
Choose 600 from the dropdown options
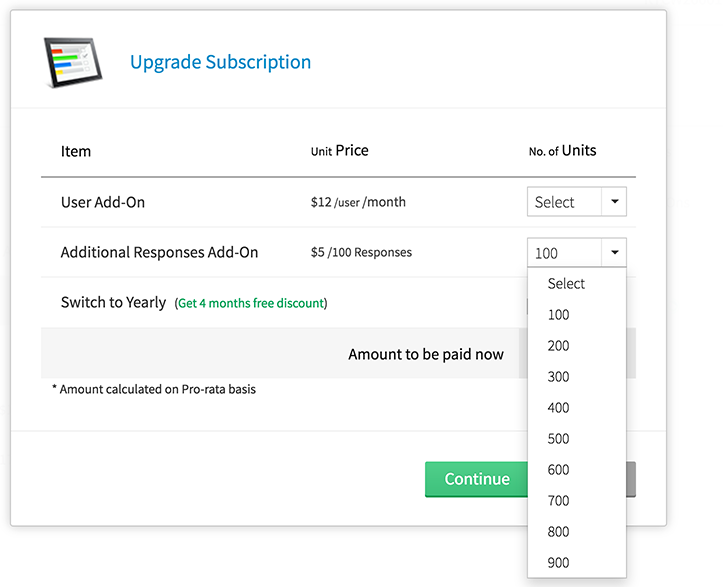(558, 470)
